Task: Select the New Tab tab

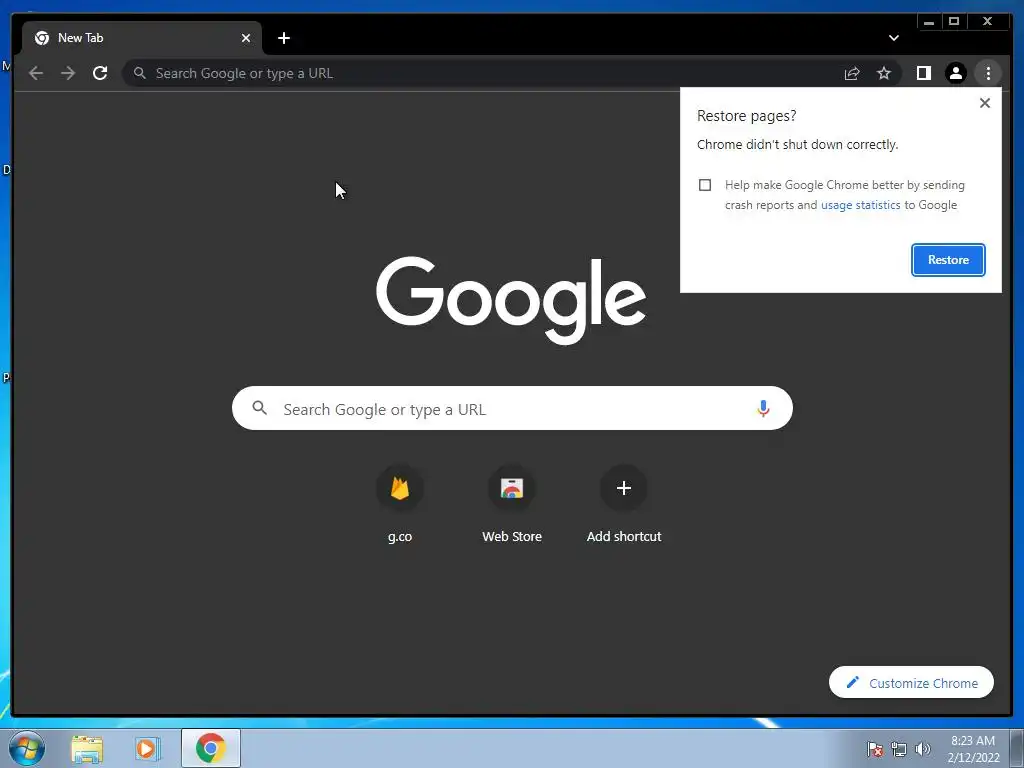Action: [x=142, y=38]
